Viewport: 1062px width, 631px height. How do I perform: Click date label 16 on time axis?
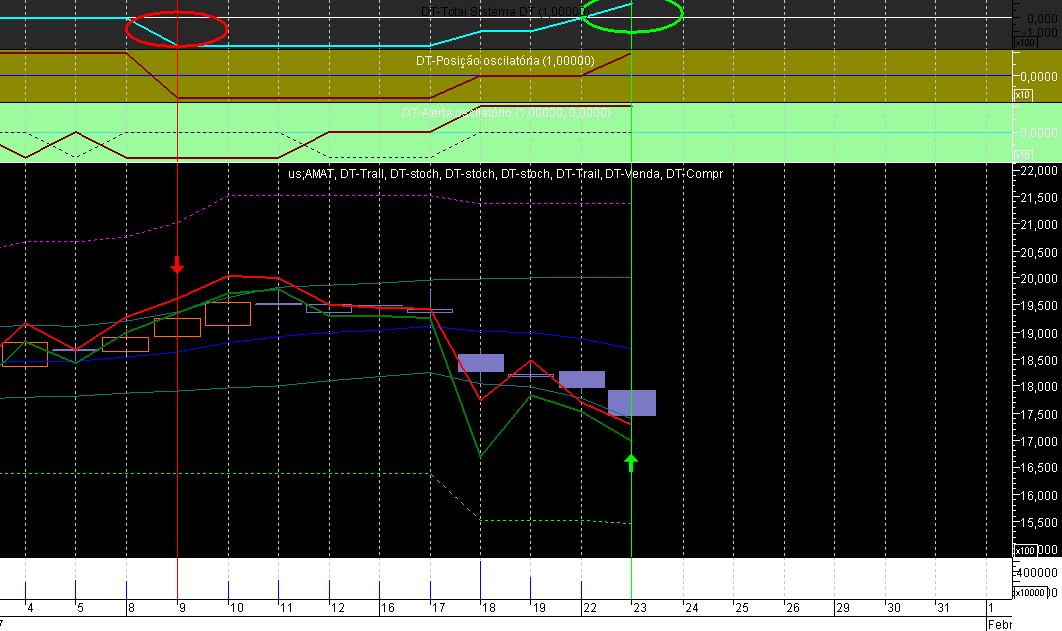(387, 608)
